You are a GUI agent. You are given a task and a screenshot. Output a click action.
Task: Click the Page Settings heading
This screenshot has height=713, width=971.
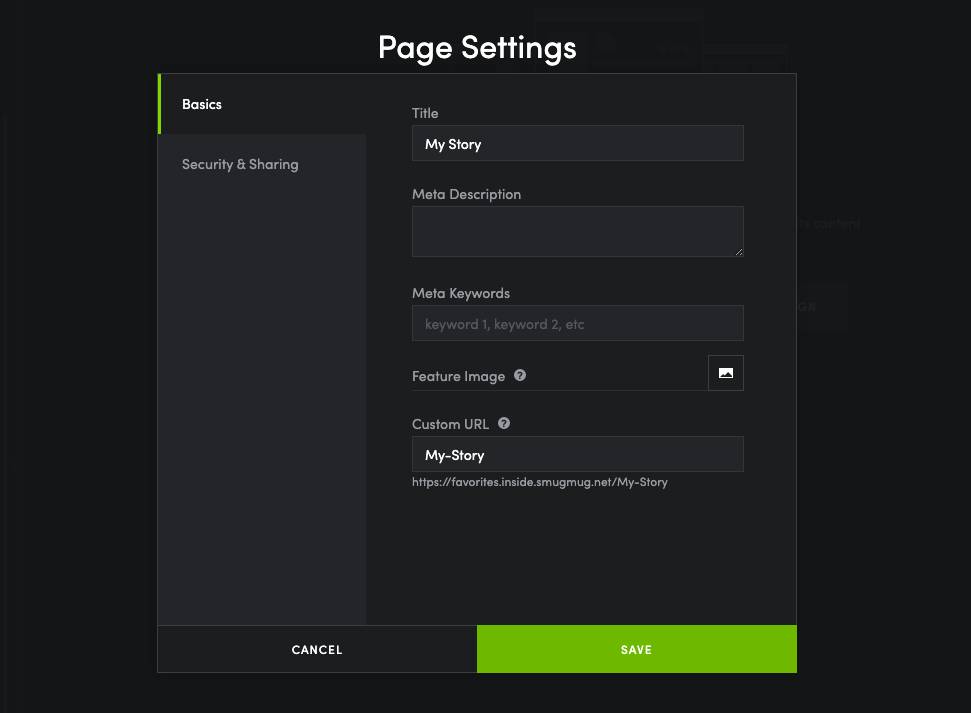click(x=477, y=47)
